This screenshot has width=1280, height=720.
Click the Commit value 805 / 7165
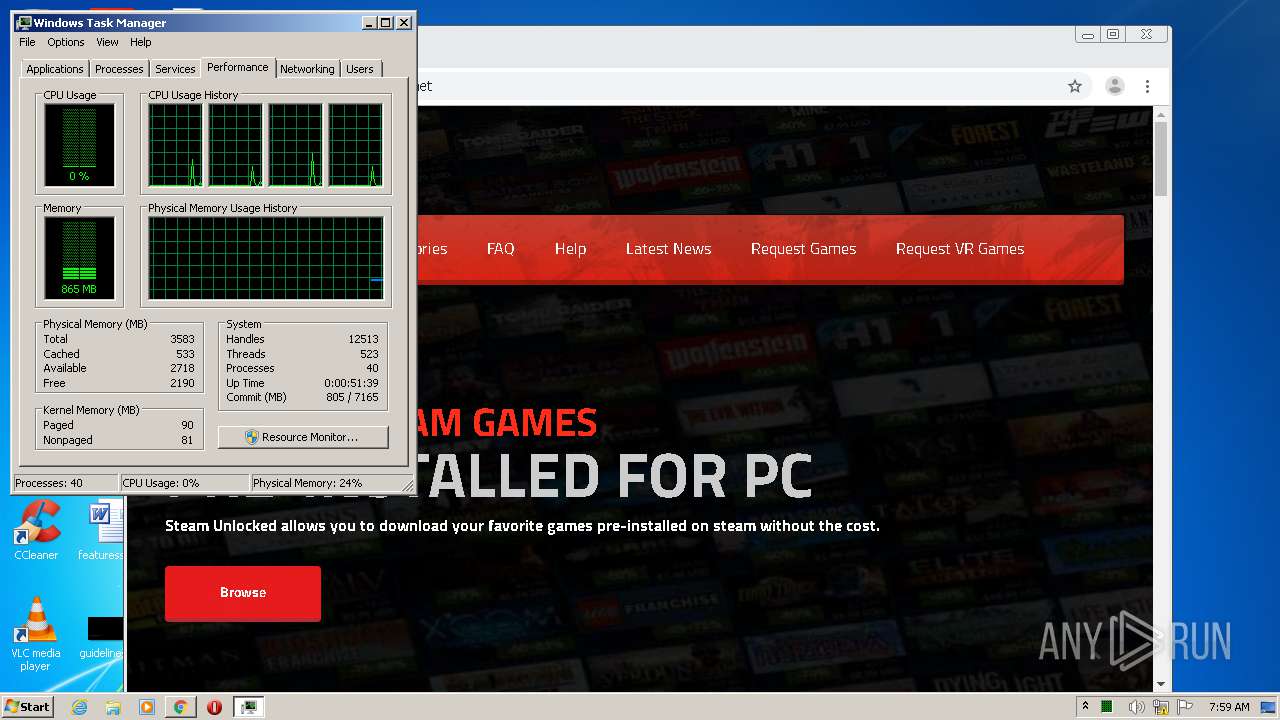coord(352,397)
